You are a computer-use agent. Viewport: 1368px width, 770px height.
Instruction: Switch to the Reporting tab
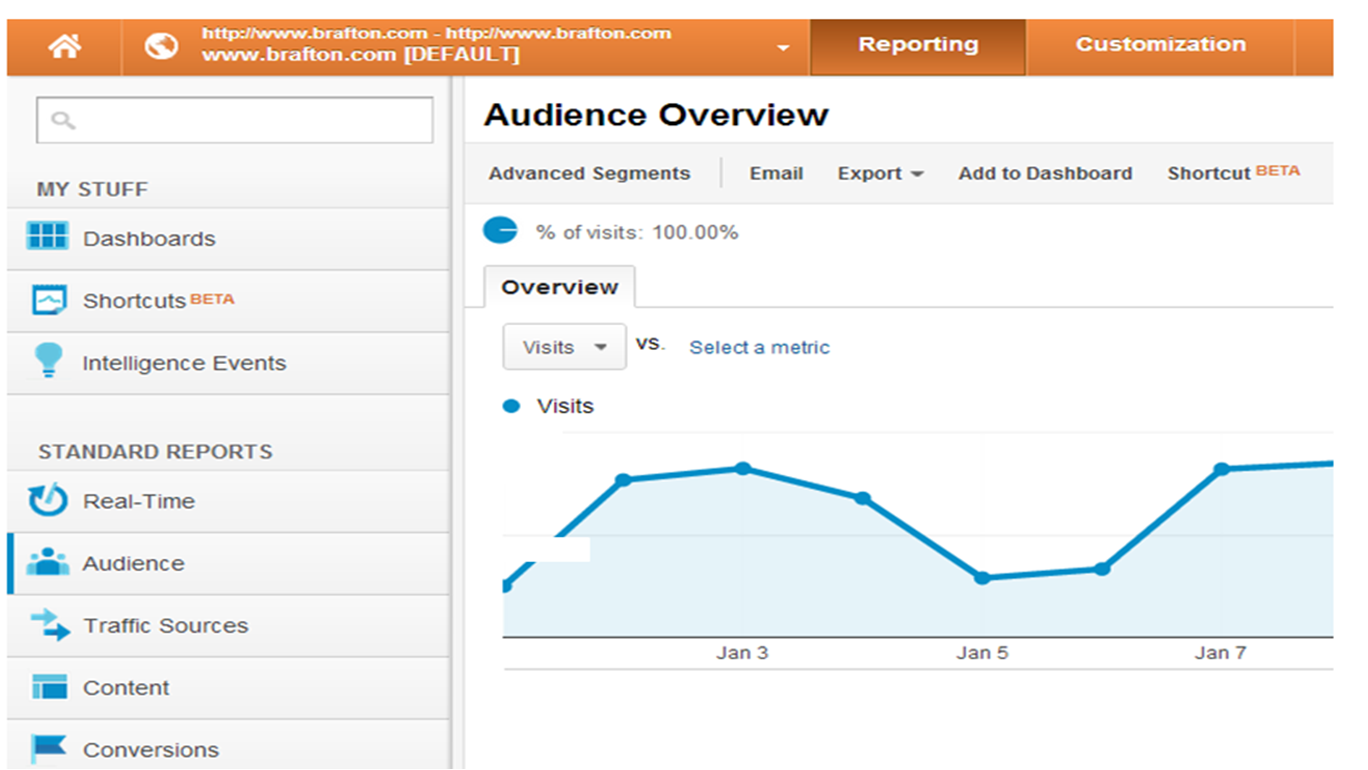(x=918, y=46)
